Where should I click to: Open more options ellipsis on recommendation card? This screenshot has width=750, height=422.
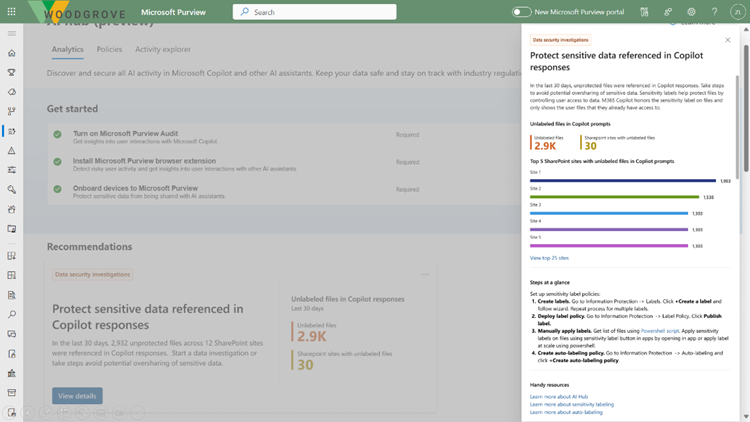(425, 274)
